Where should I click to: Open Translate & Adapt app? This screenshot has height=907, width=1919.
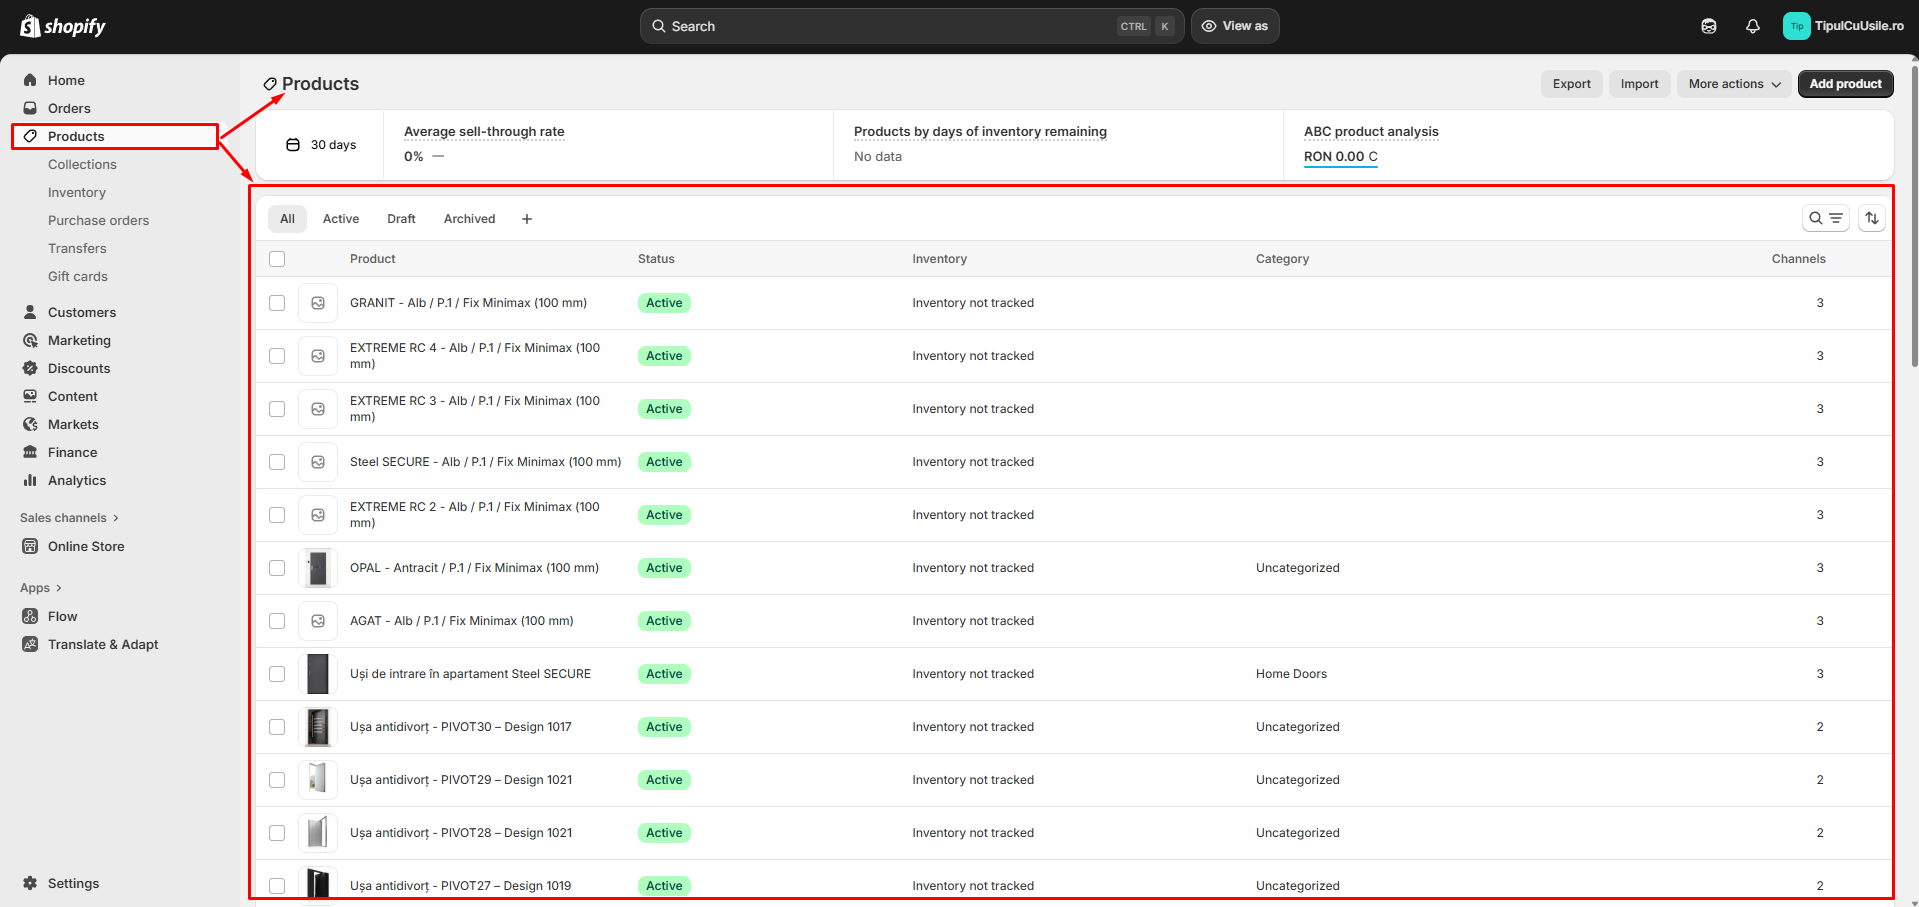click(102, 644)
